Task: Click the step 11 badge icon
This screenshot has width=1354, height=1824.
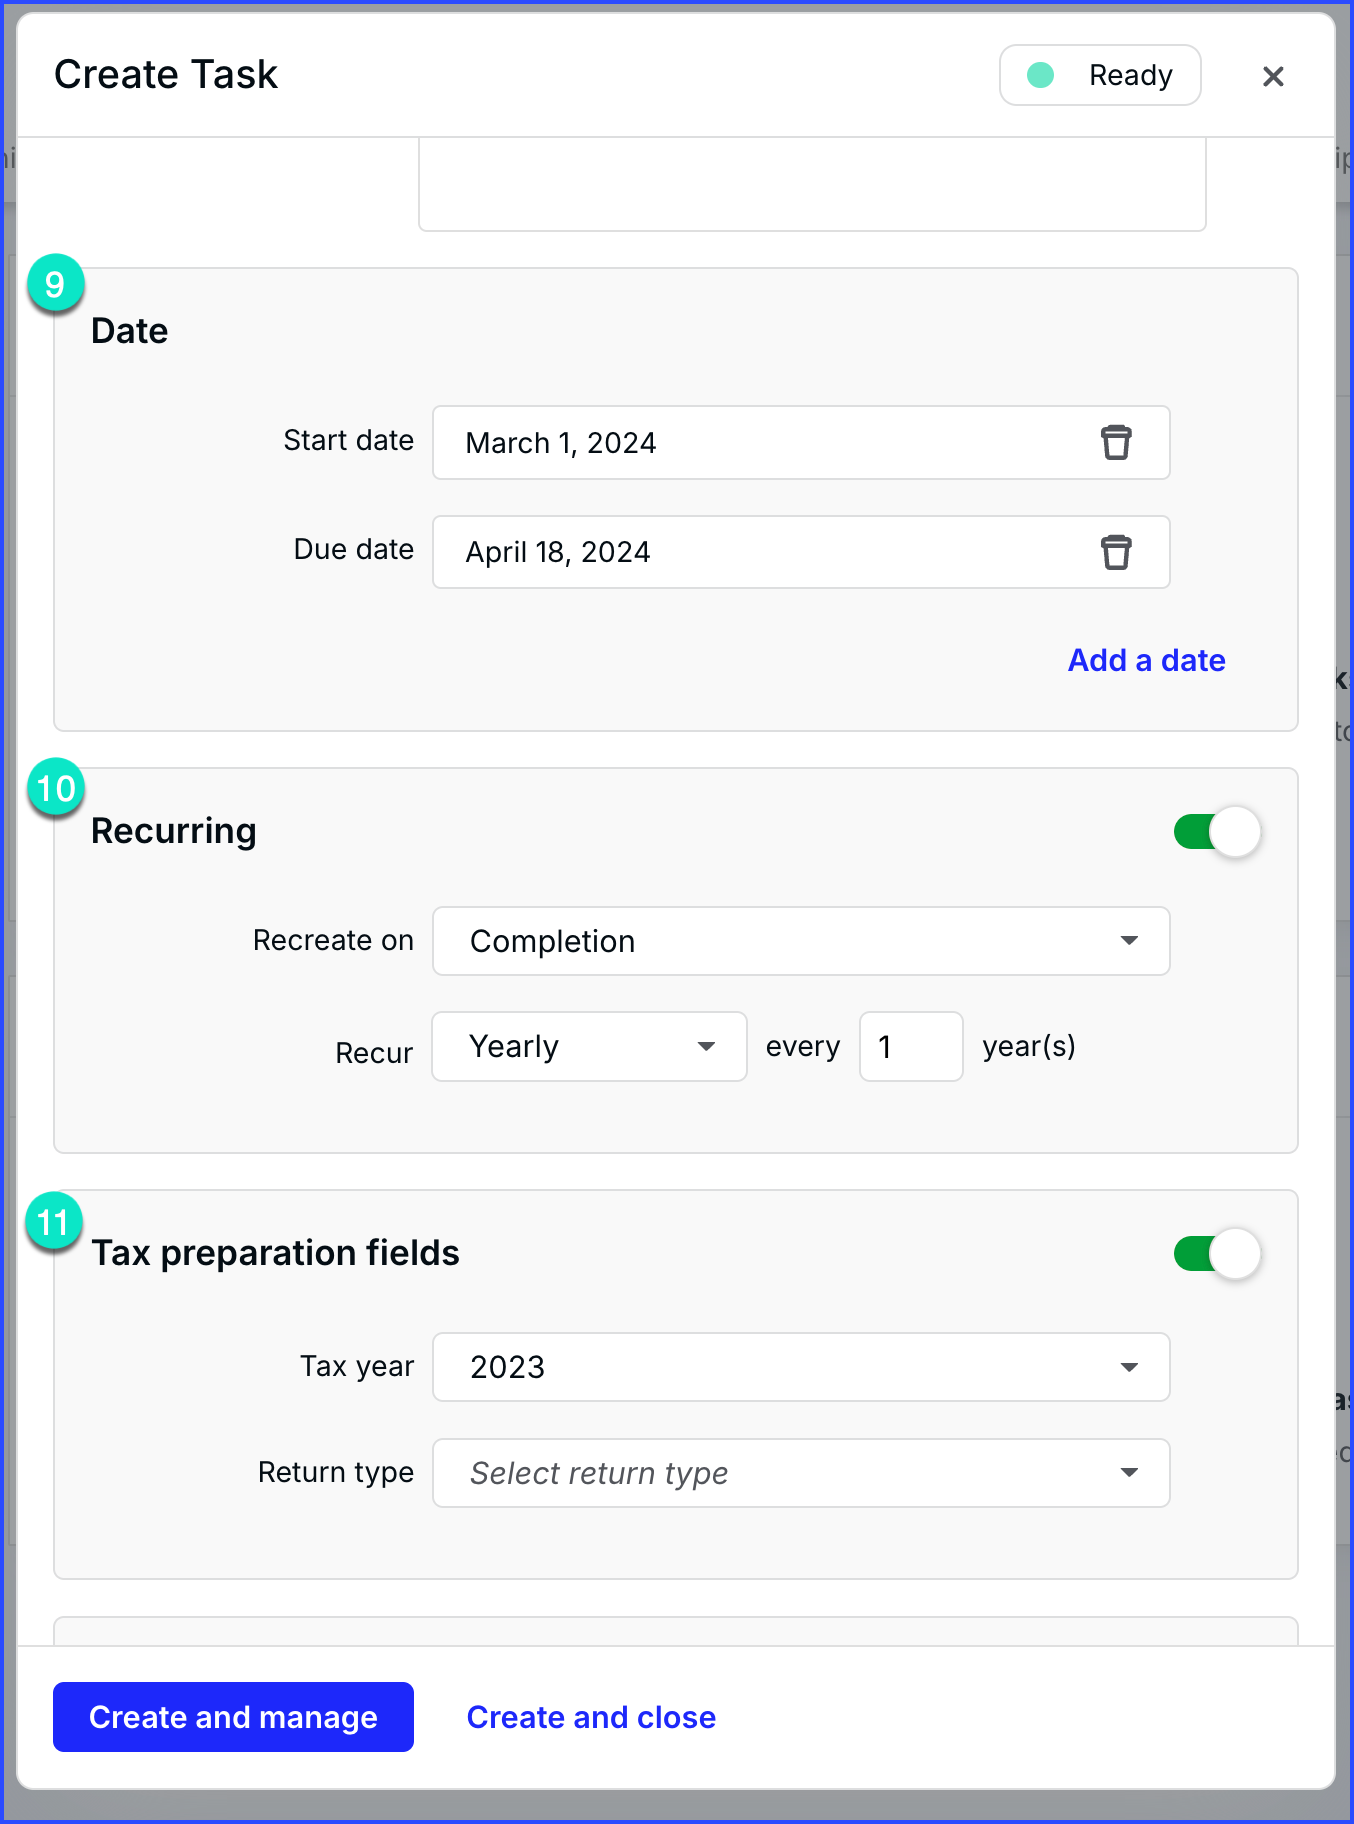Action: click(x=53, y=1222)
